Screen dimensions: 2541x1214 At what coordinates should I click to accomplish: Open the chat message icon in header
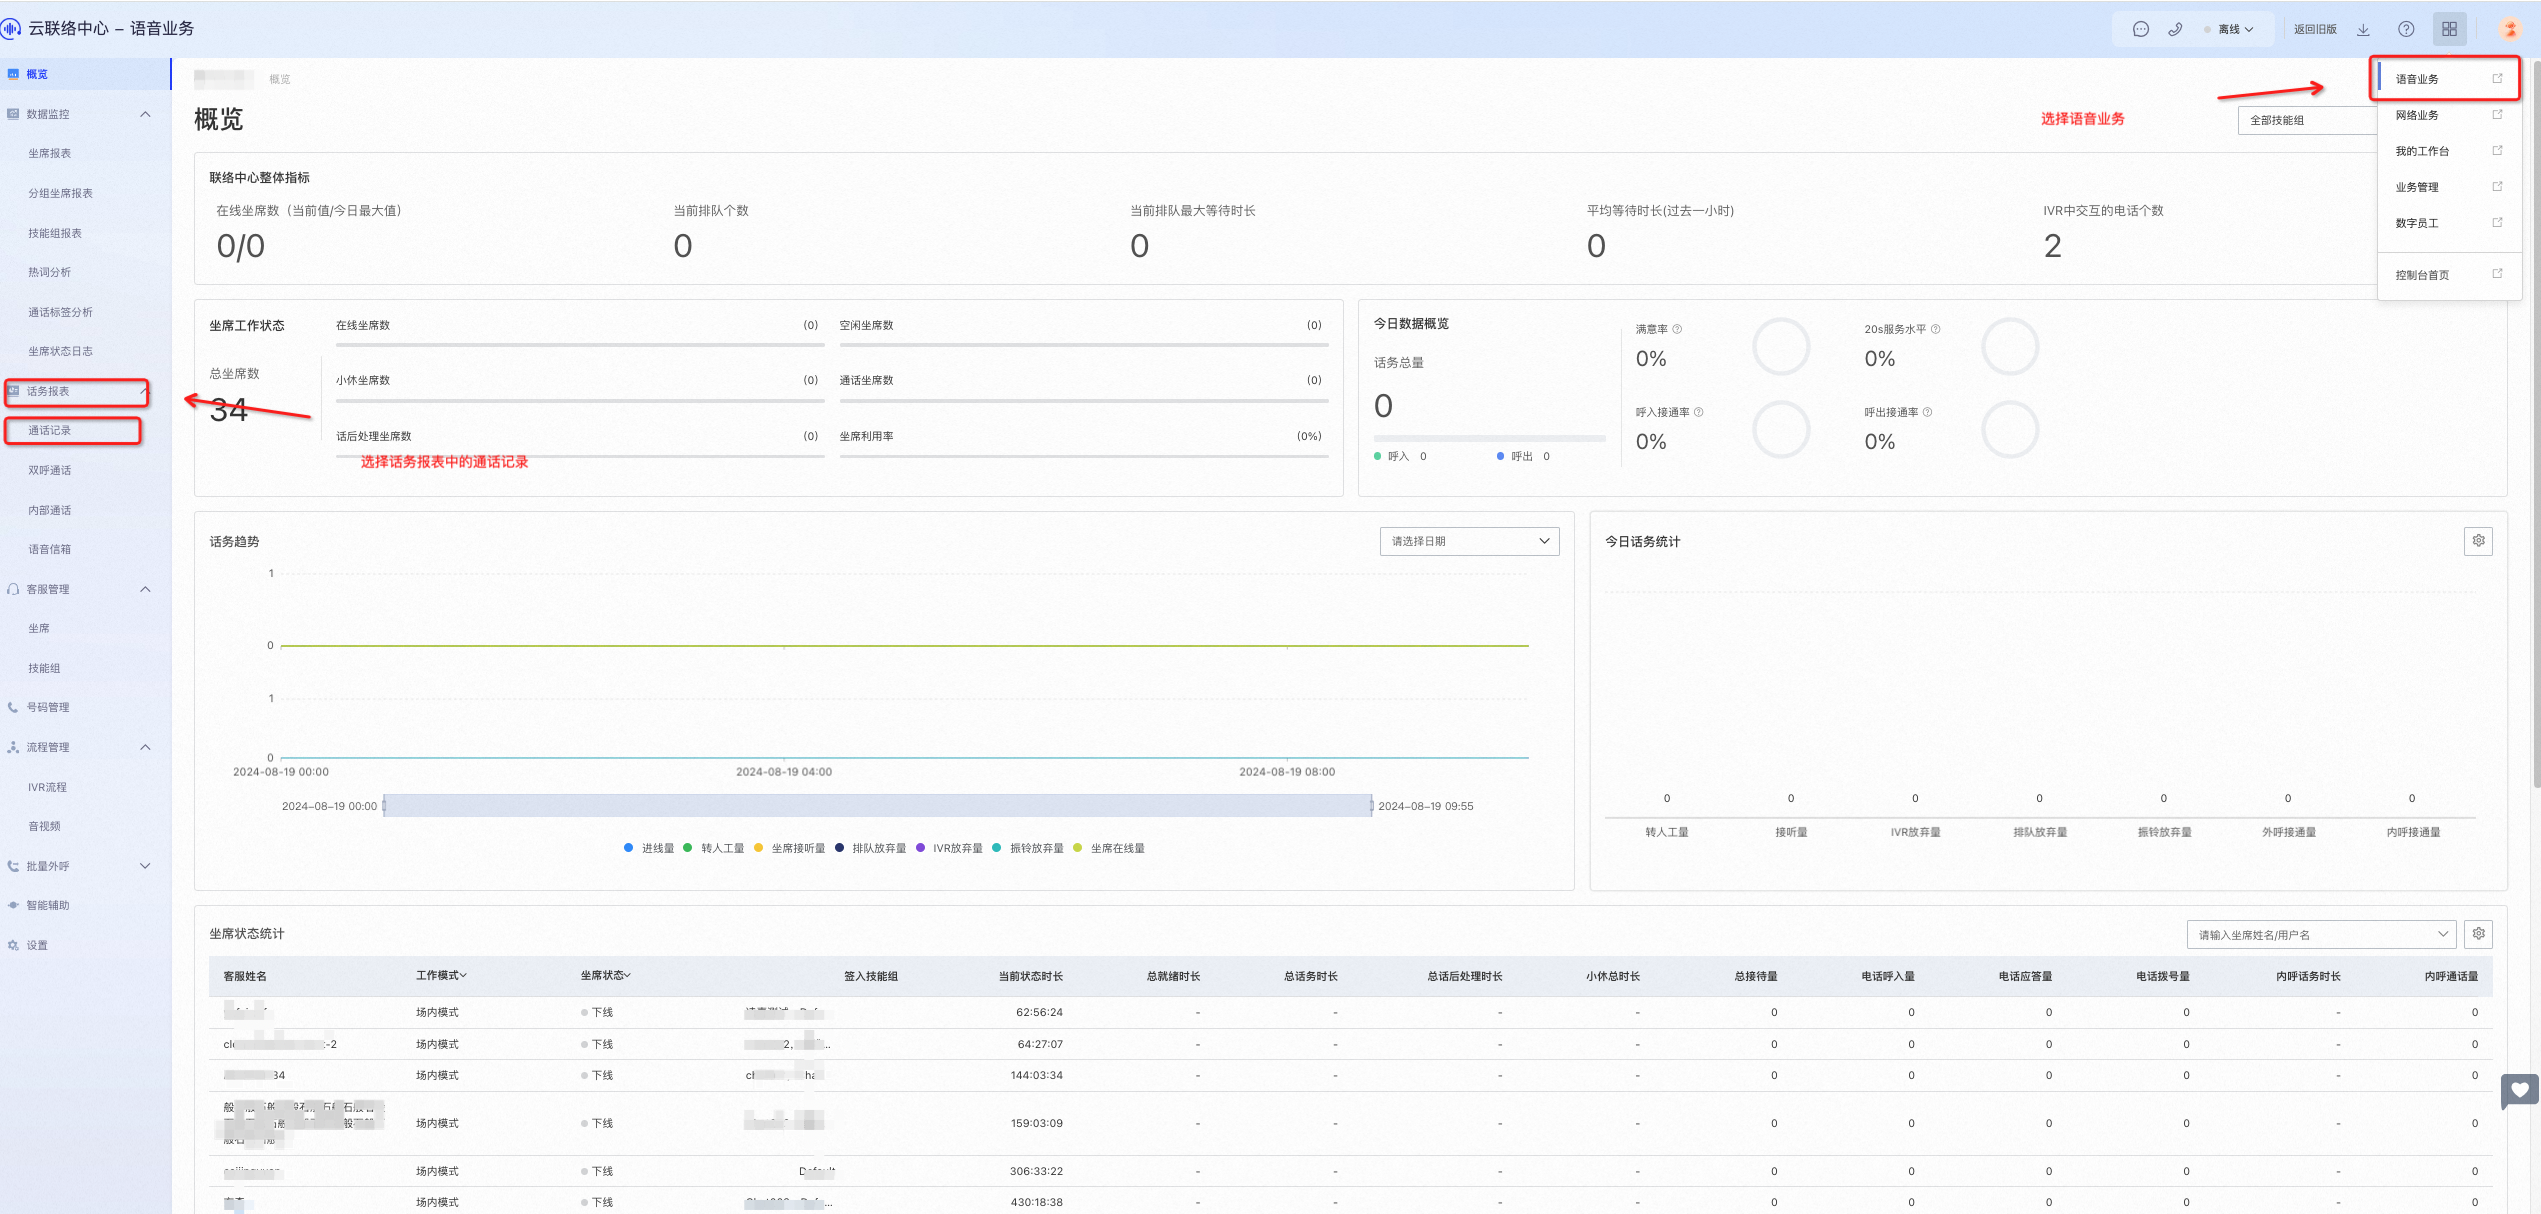pyautogui.click(x=2140, y=29)
